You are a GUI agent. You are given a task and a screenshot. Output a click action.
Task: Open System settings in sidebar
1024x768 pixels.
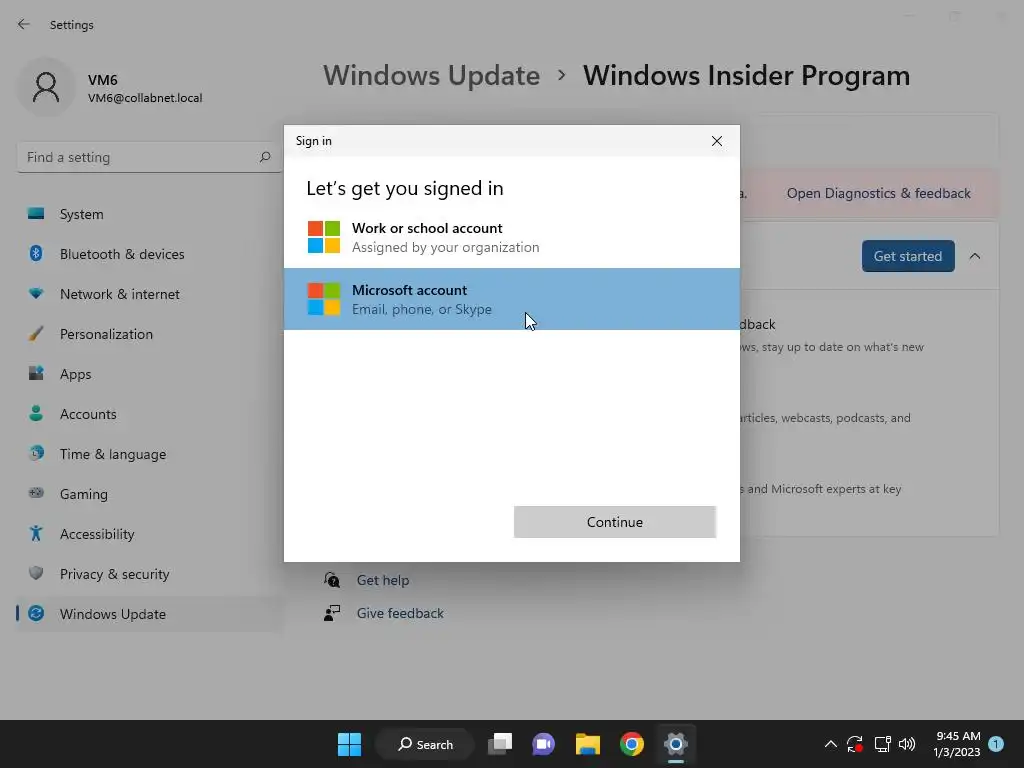pyautogui.click(x=150, y=214)
